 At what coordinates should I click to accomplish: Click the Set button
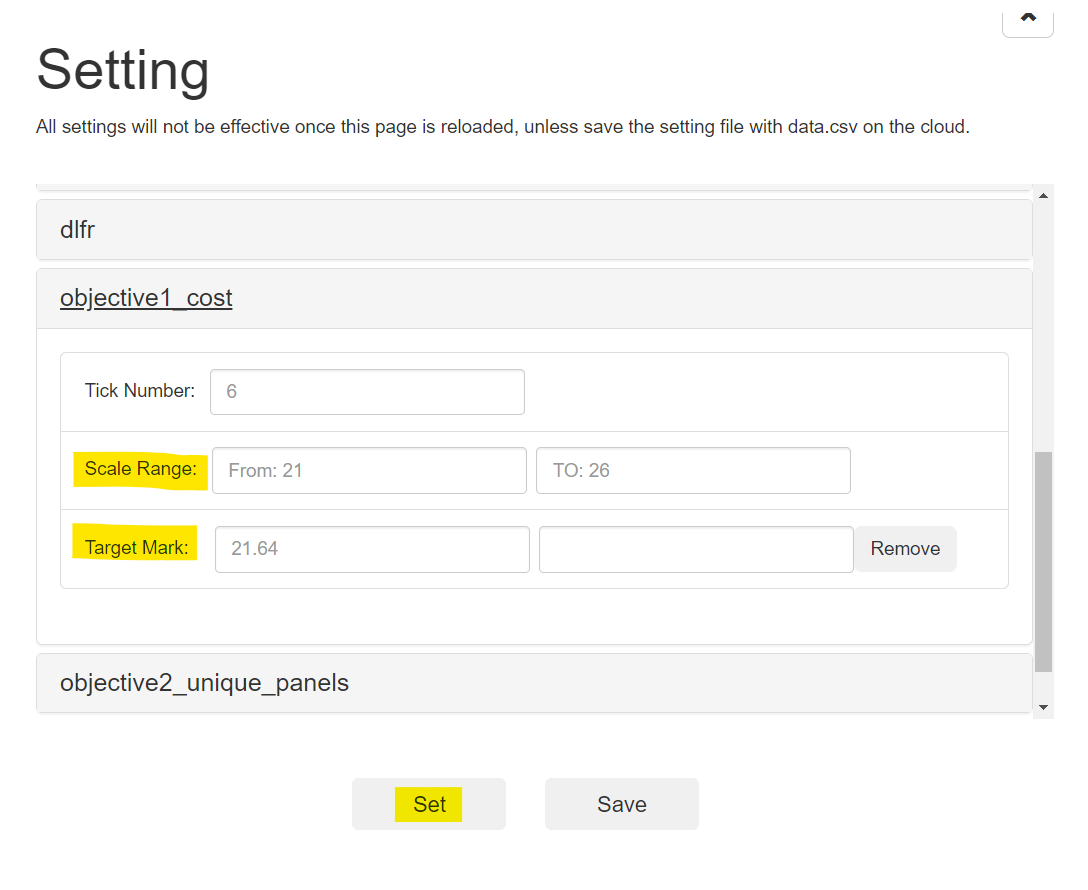(429, 804)
